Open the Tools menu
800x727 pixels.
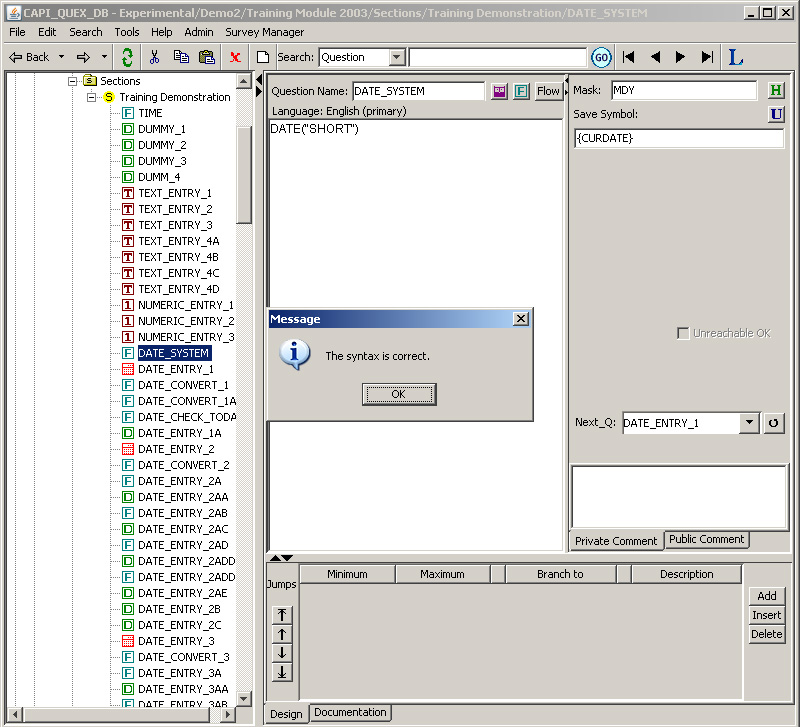tap(127, 32)
